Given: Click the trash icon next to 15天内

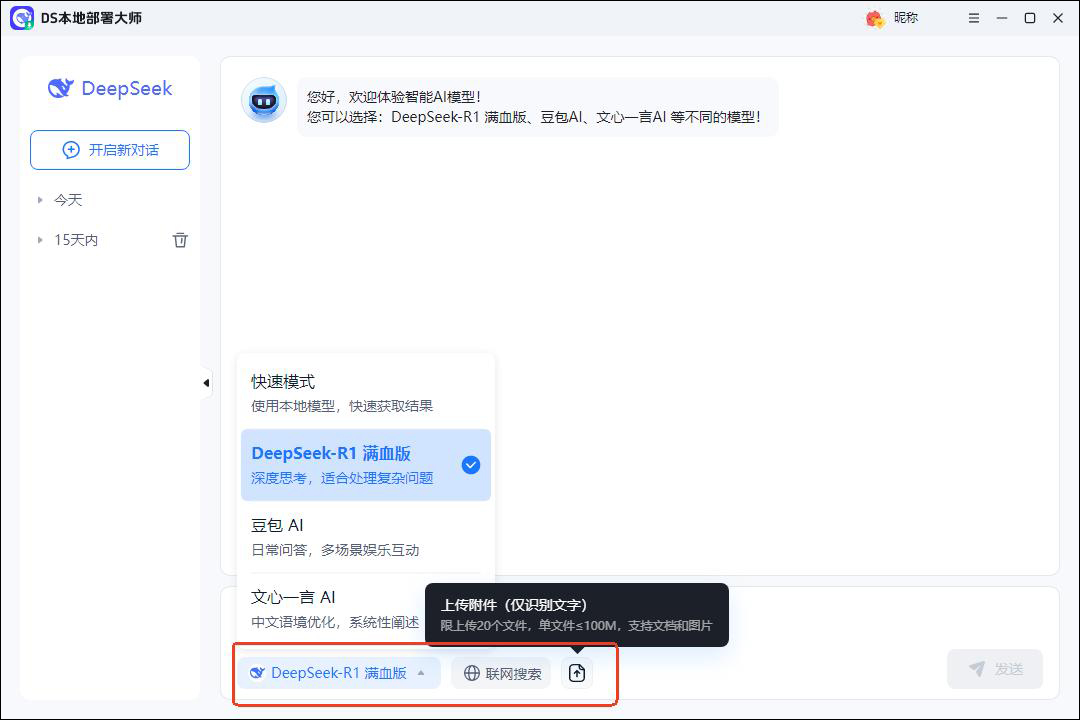Looking at the screenshot, I should tap(180, 240).
